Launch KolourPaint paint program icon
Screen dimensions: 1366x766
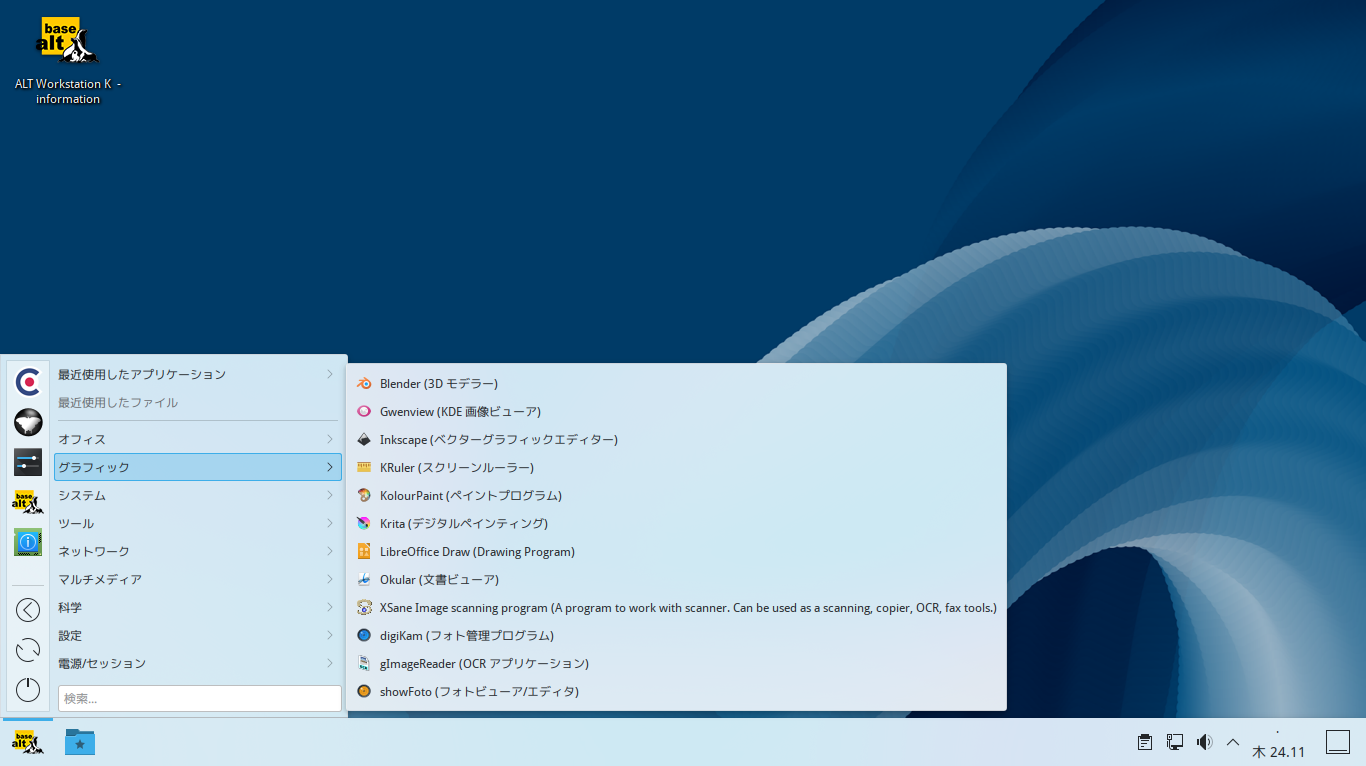[364, 495]
